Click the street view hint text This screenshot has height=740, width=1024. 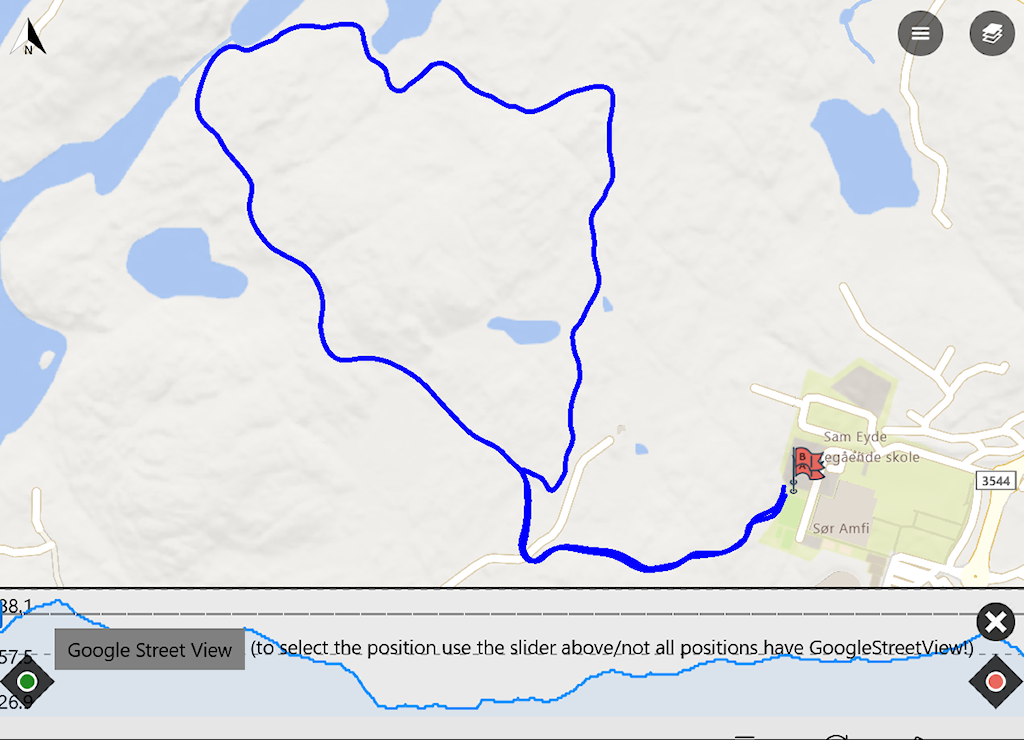[x=612, y=648]
